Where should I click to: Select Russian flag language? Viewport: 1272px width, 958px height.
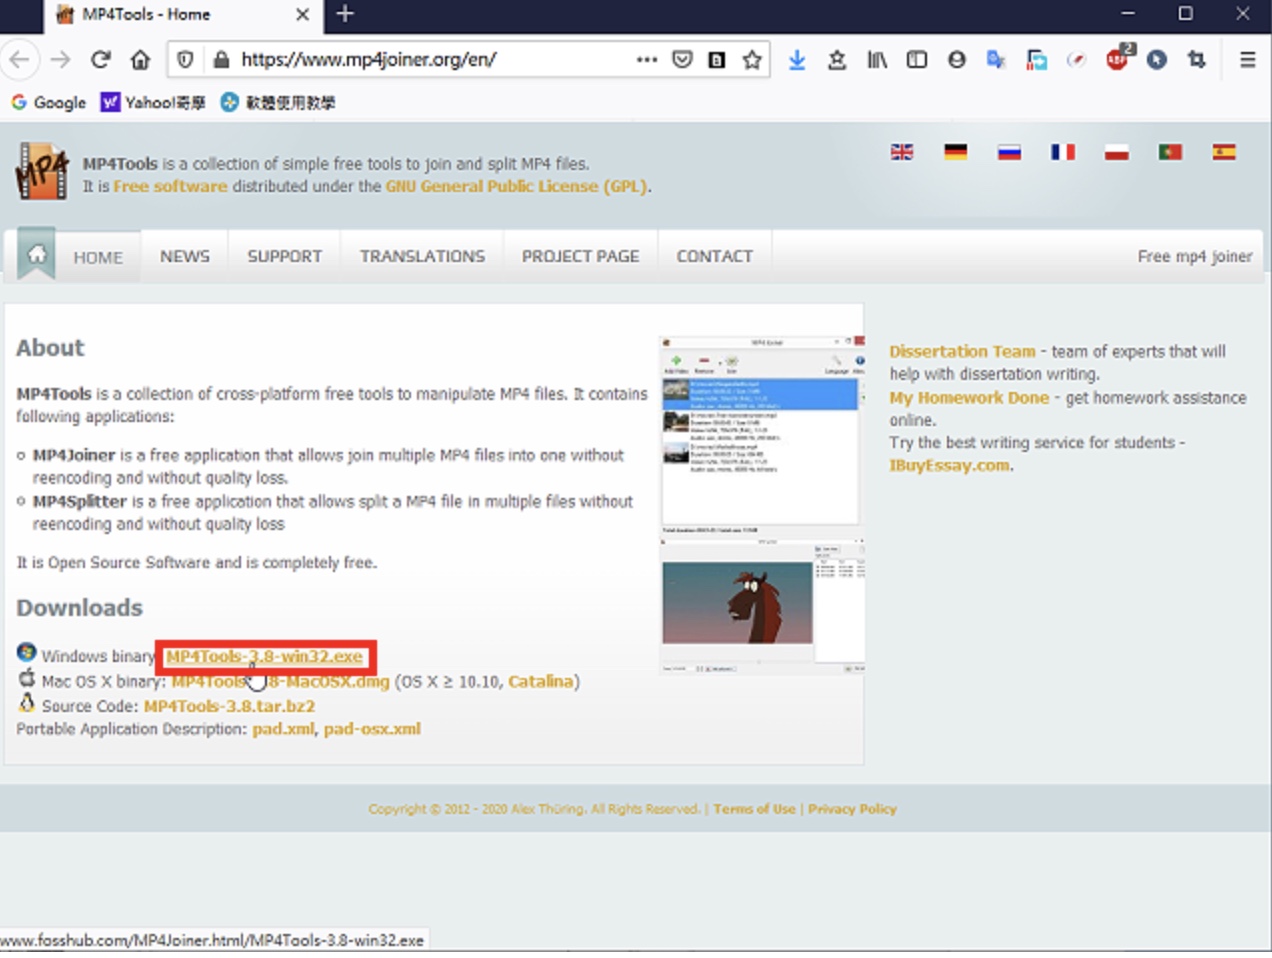click(1009, 152)
